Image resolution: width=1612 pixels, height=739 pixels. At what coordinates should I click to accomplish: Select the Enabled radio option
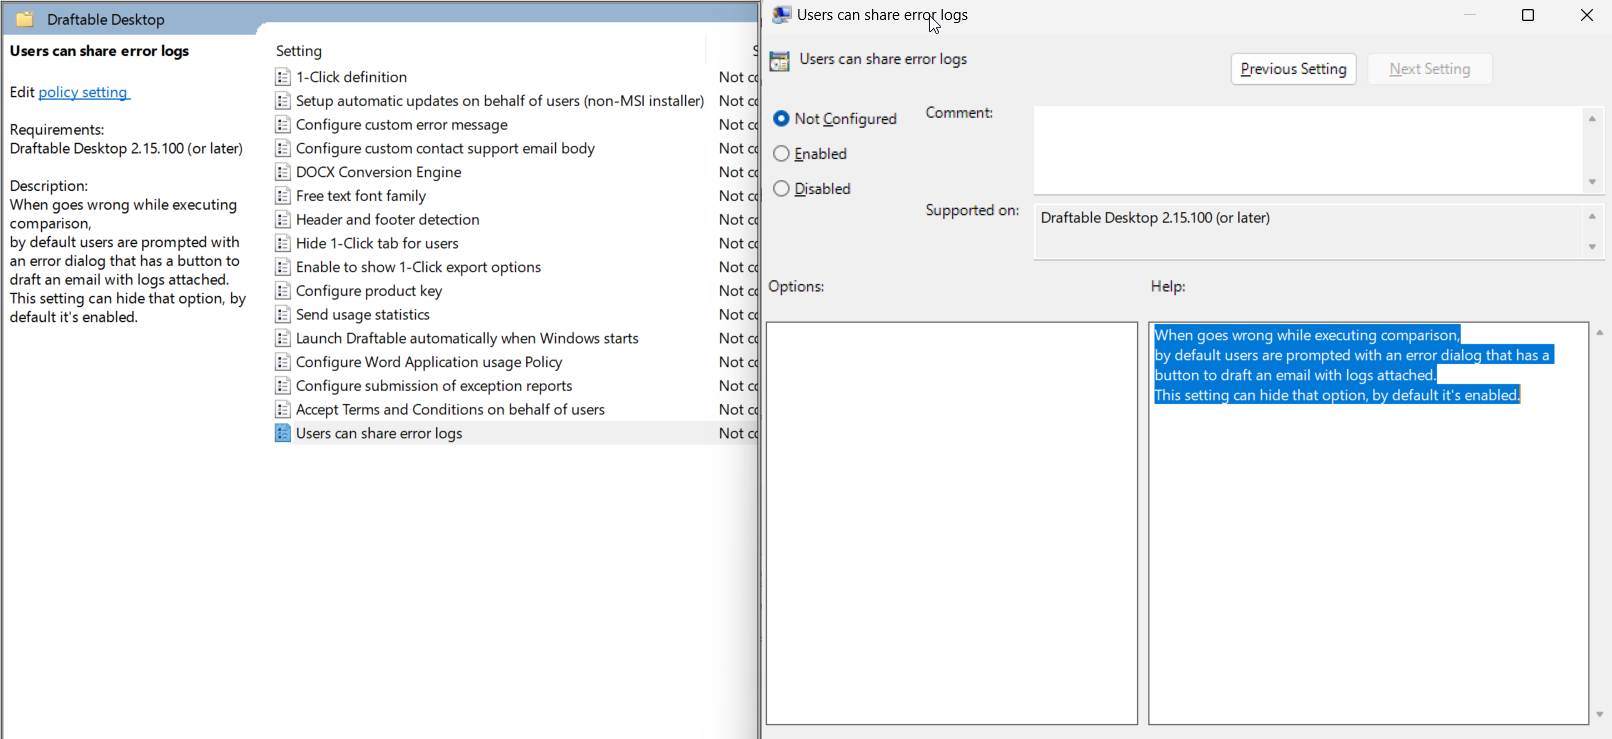click(782, 154)
